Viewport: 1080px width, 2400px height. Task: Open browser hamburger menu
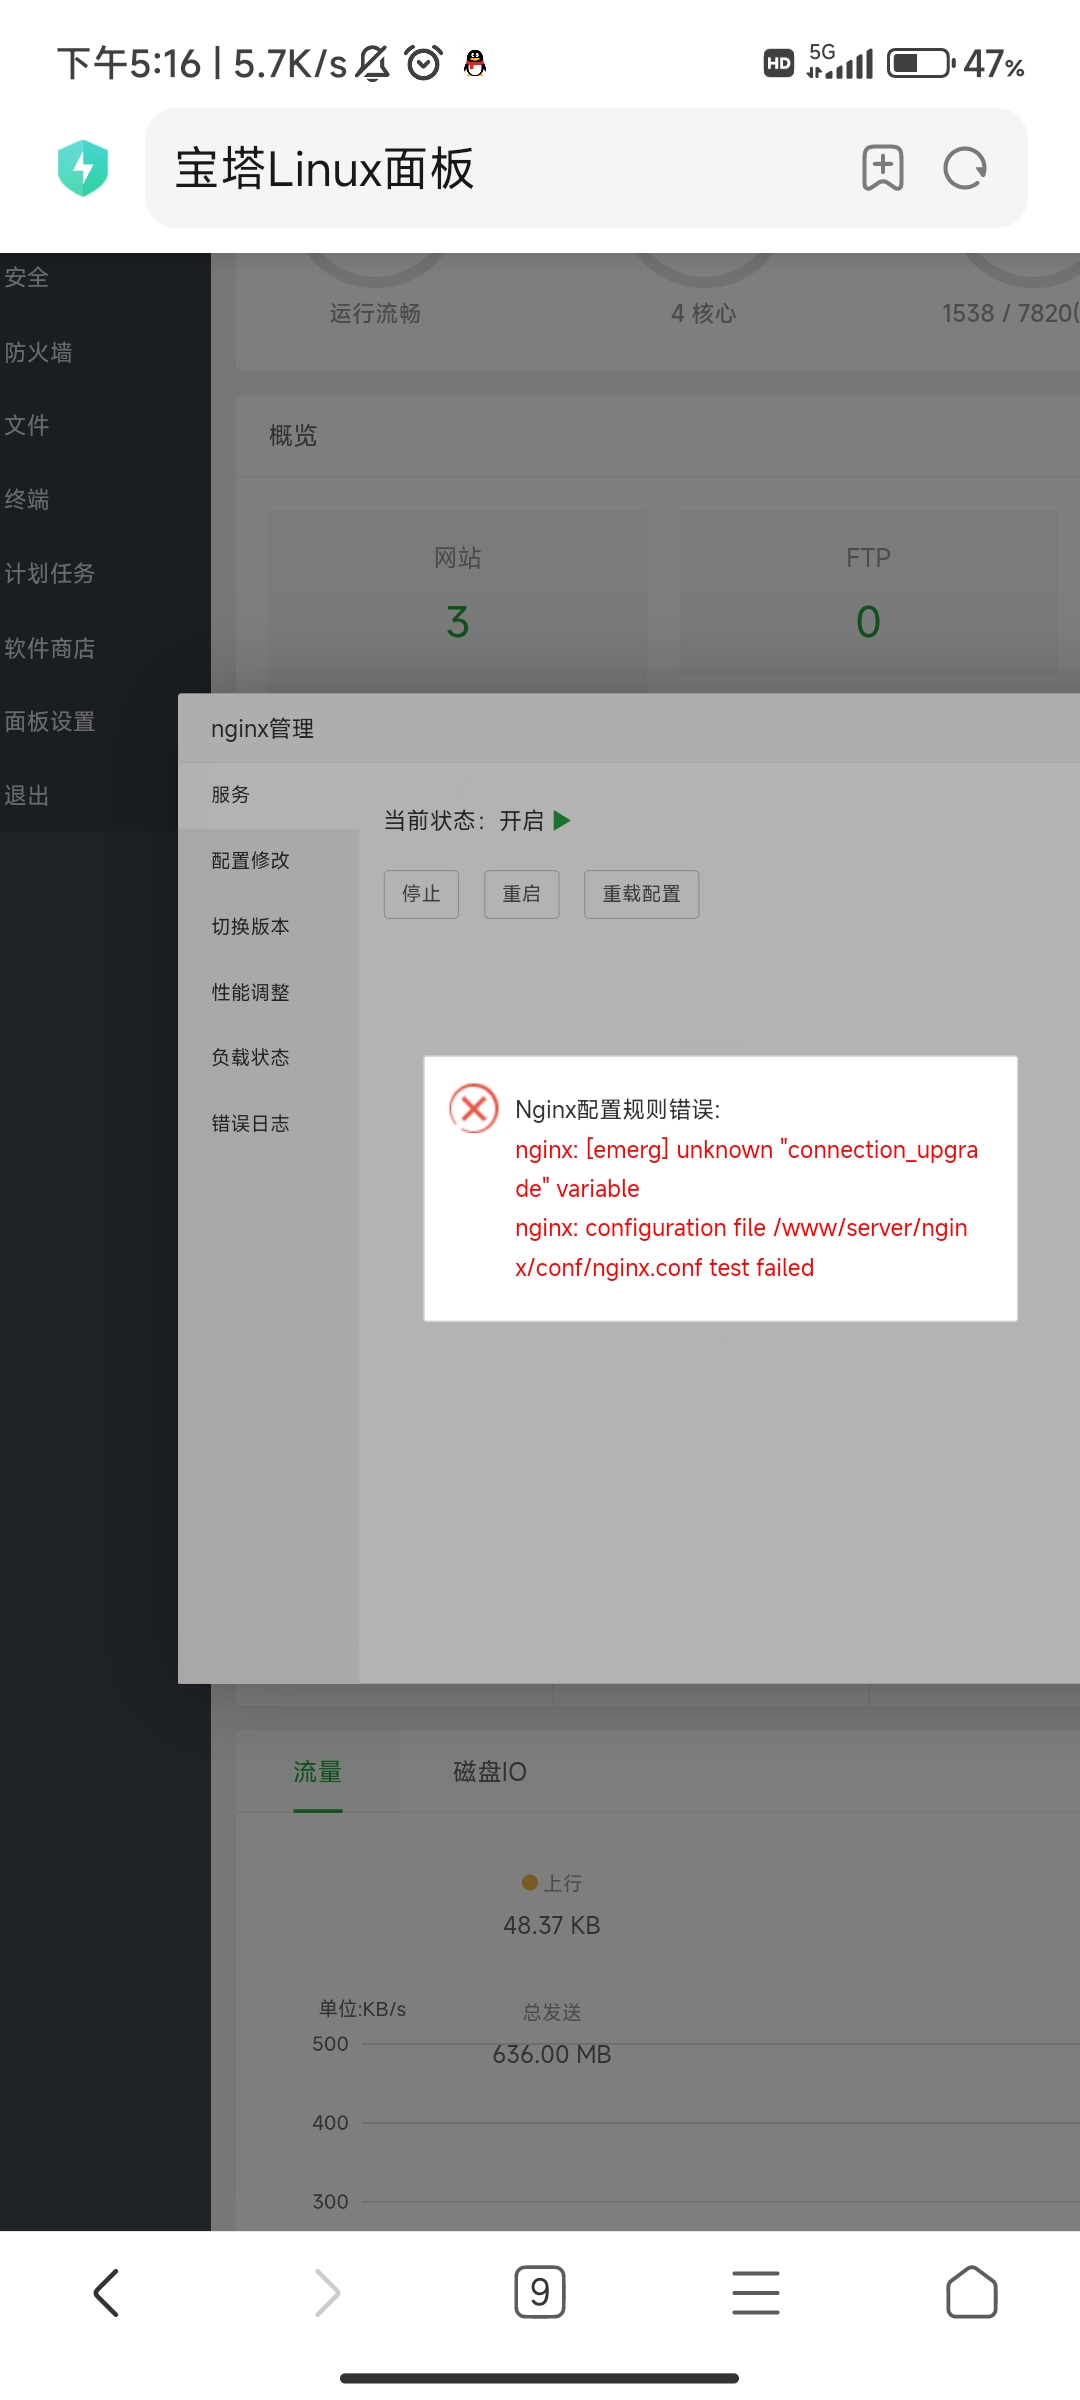tap(756, 2292)
